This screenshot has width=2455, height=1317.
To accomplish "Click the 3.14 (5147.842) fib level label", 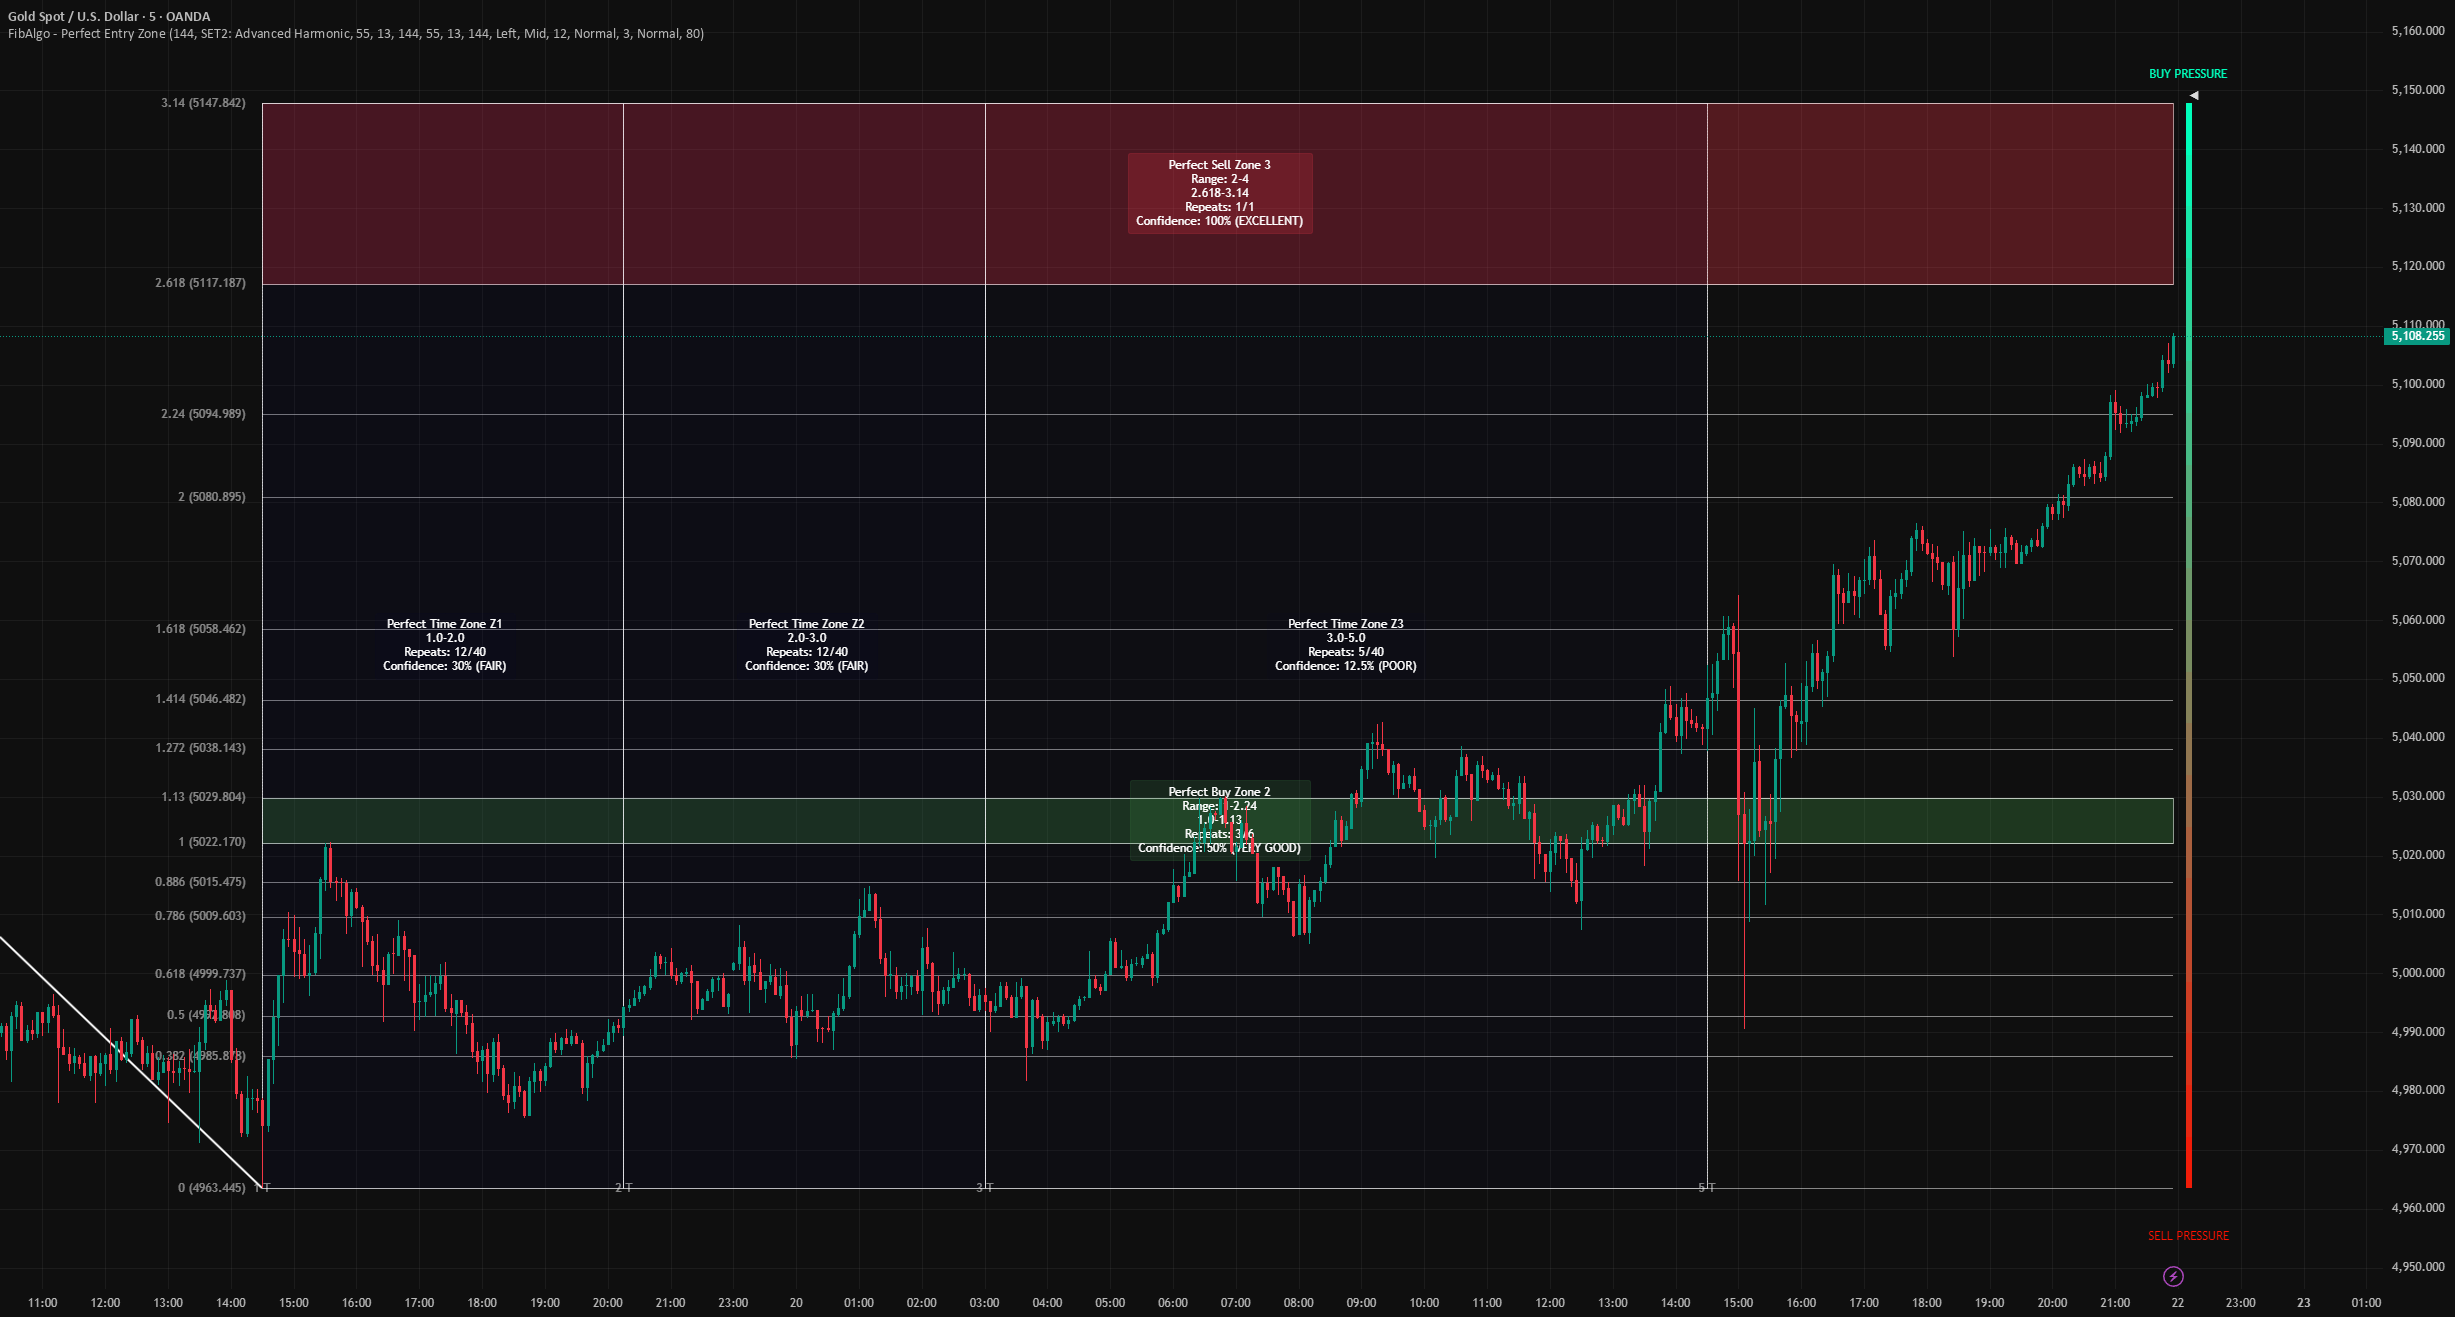I will click(203, 103).
